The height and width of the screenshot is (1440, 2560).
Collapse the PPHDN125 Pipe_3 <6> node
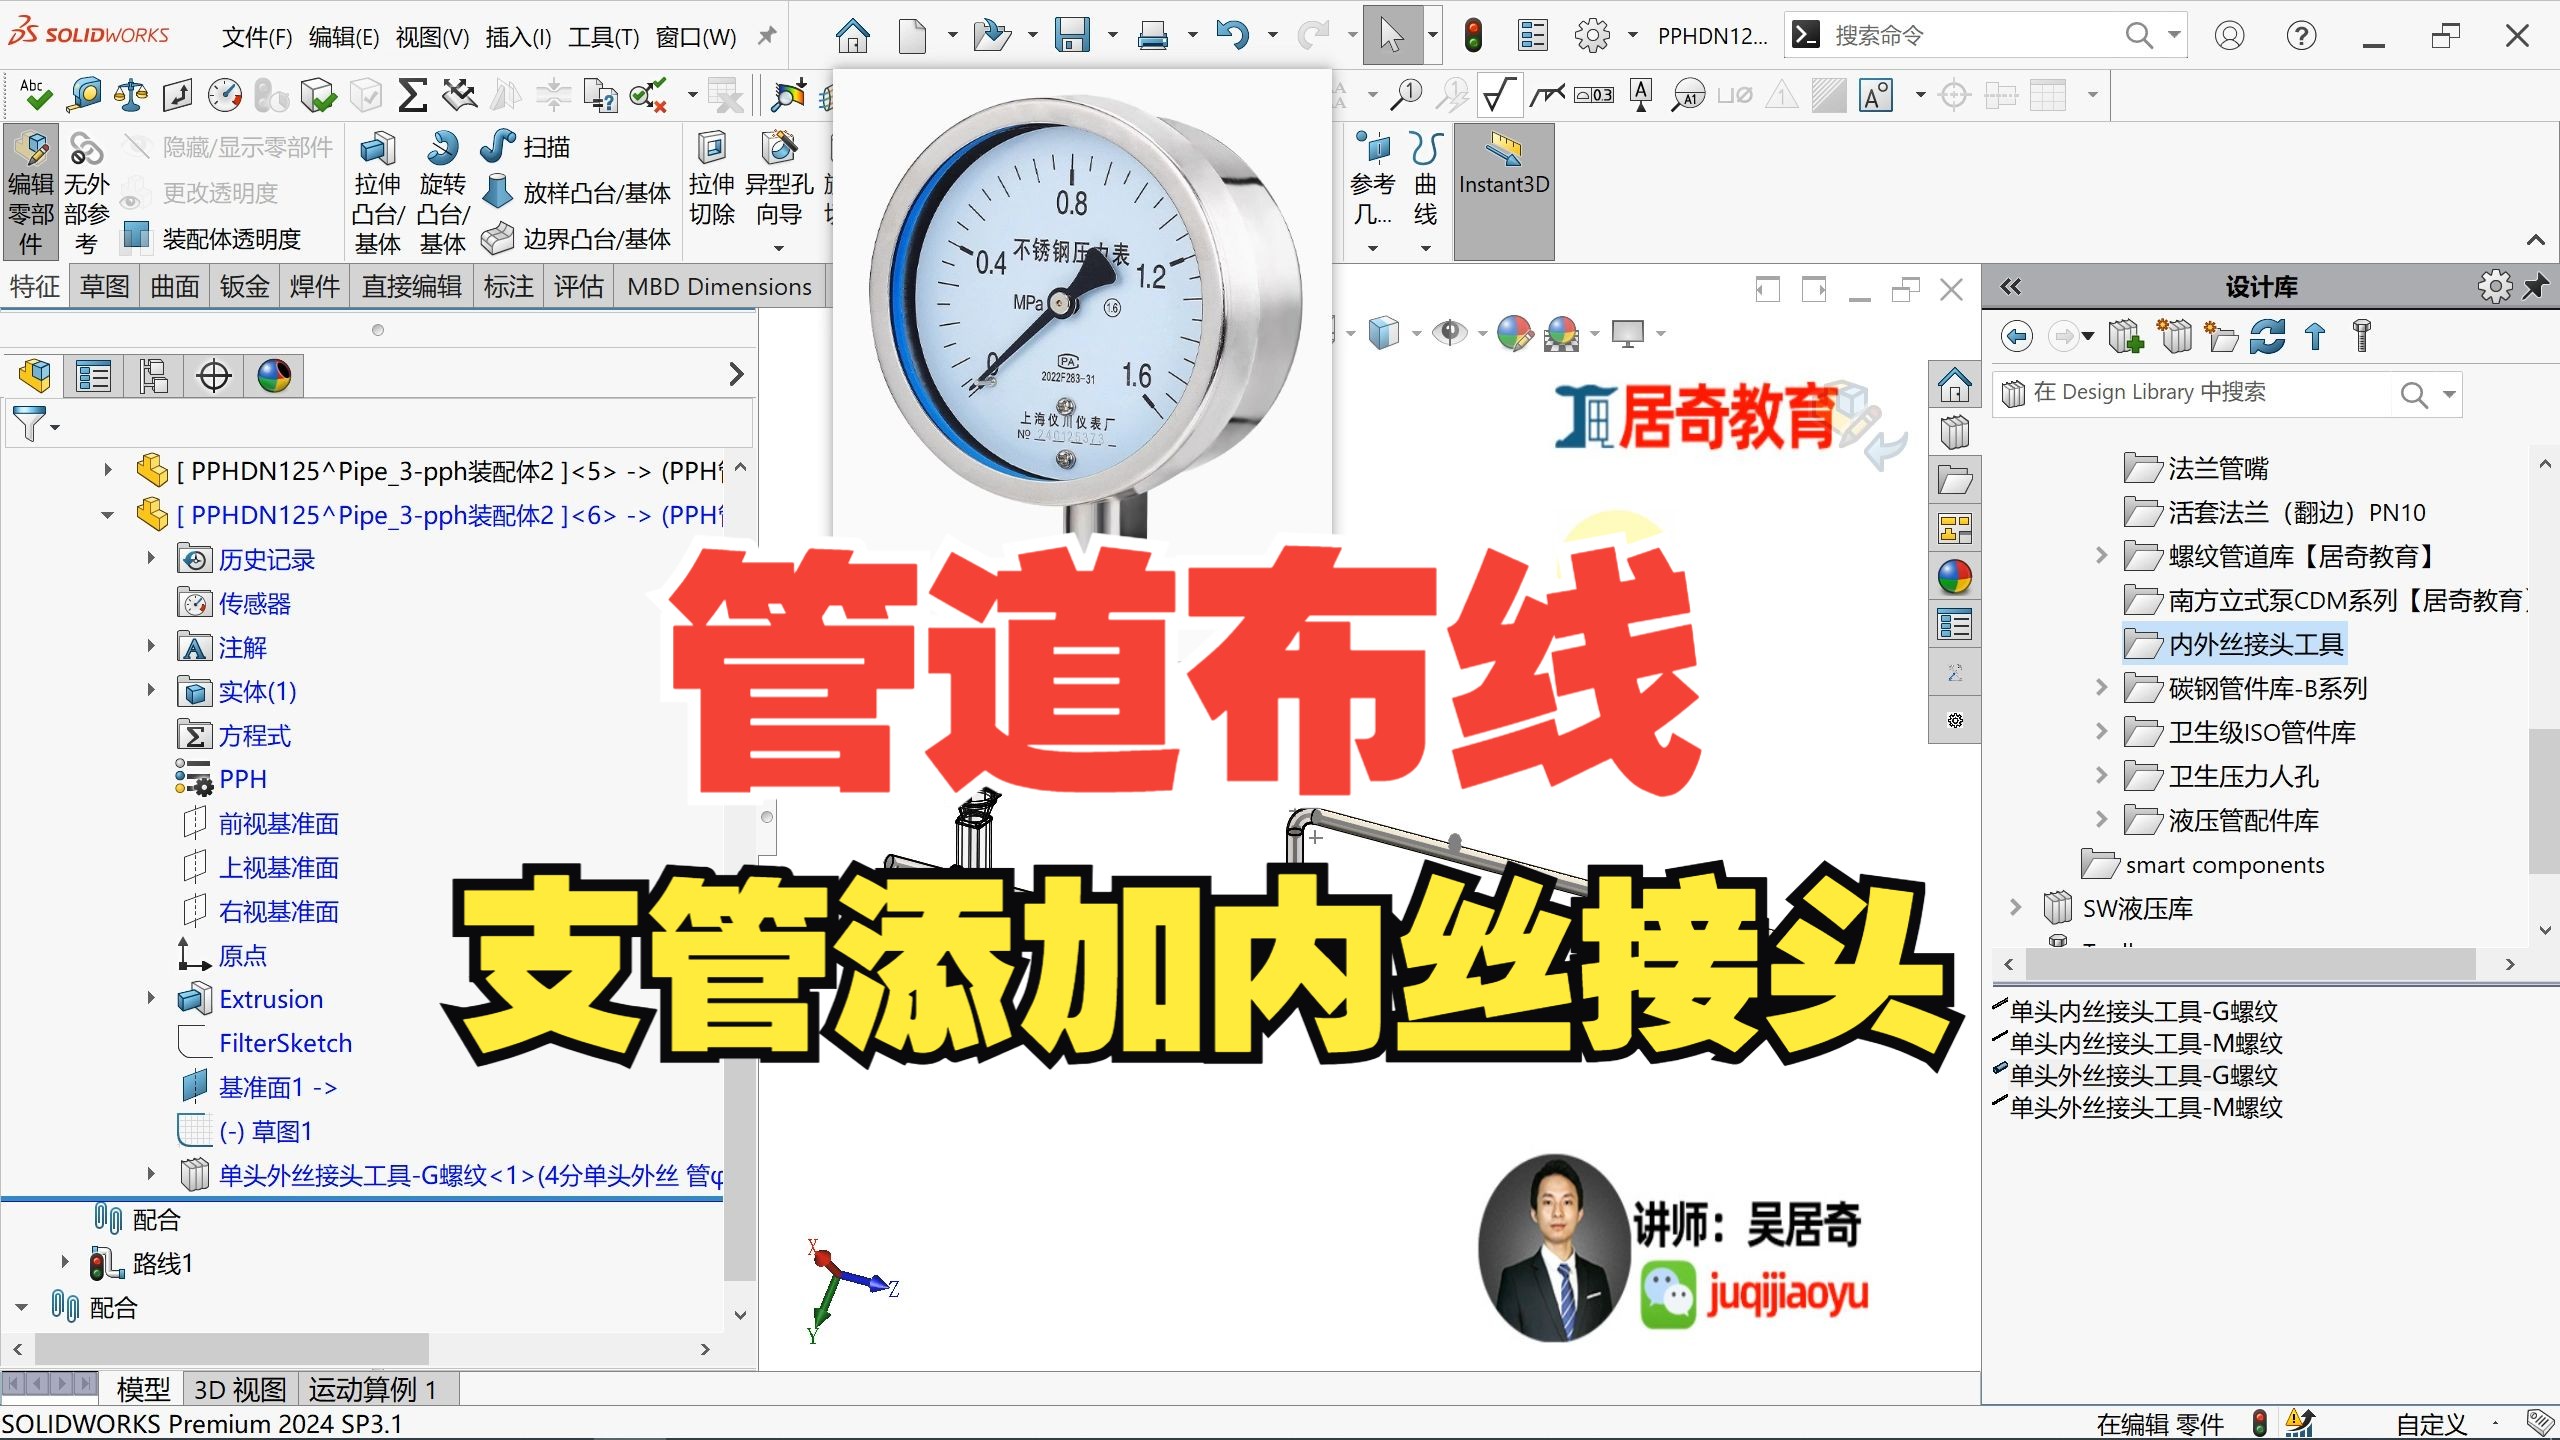[x=108, y=515]
